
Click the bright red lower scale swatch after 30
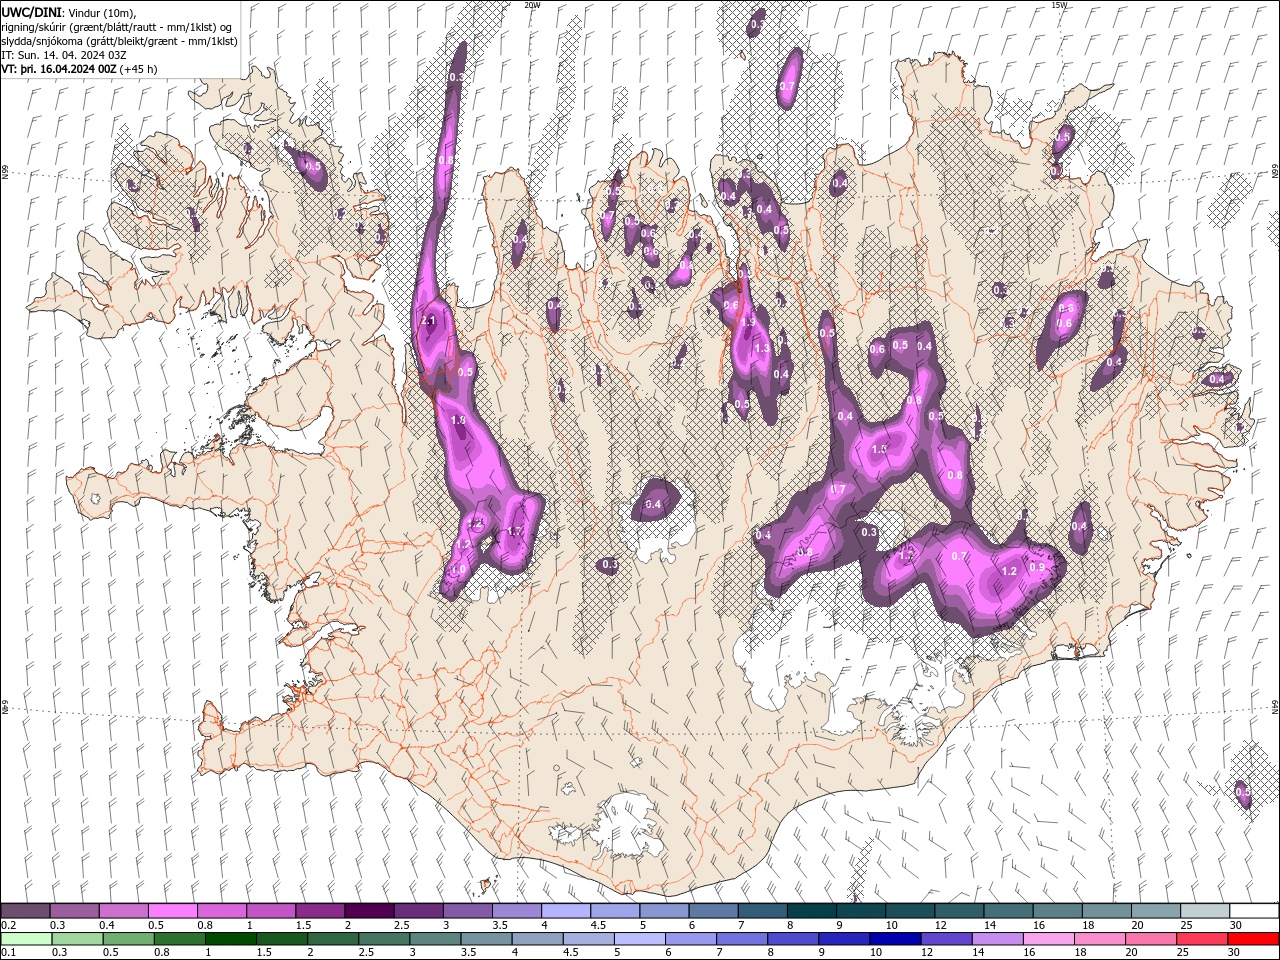[1254, 939]
